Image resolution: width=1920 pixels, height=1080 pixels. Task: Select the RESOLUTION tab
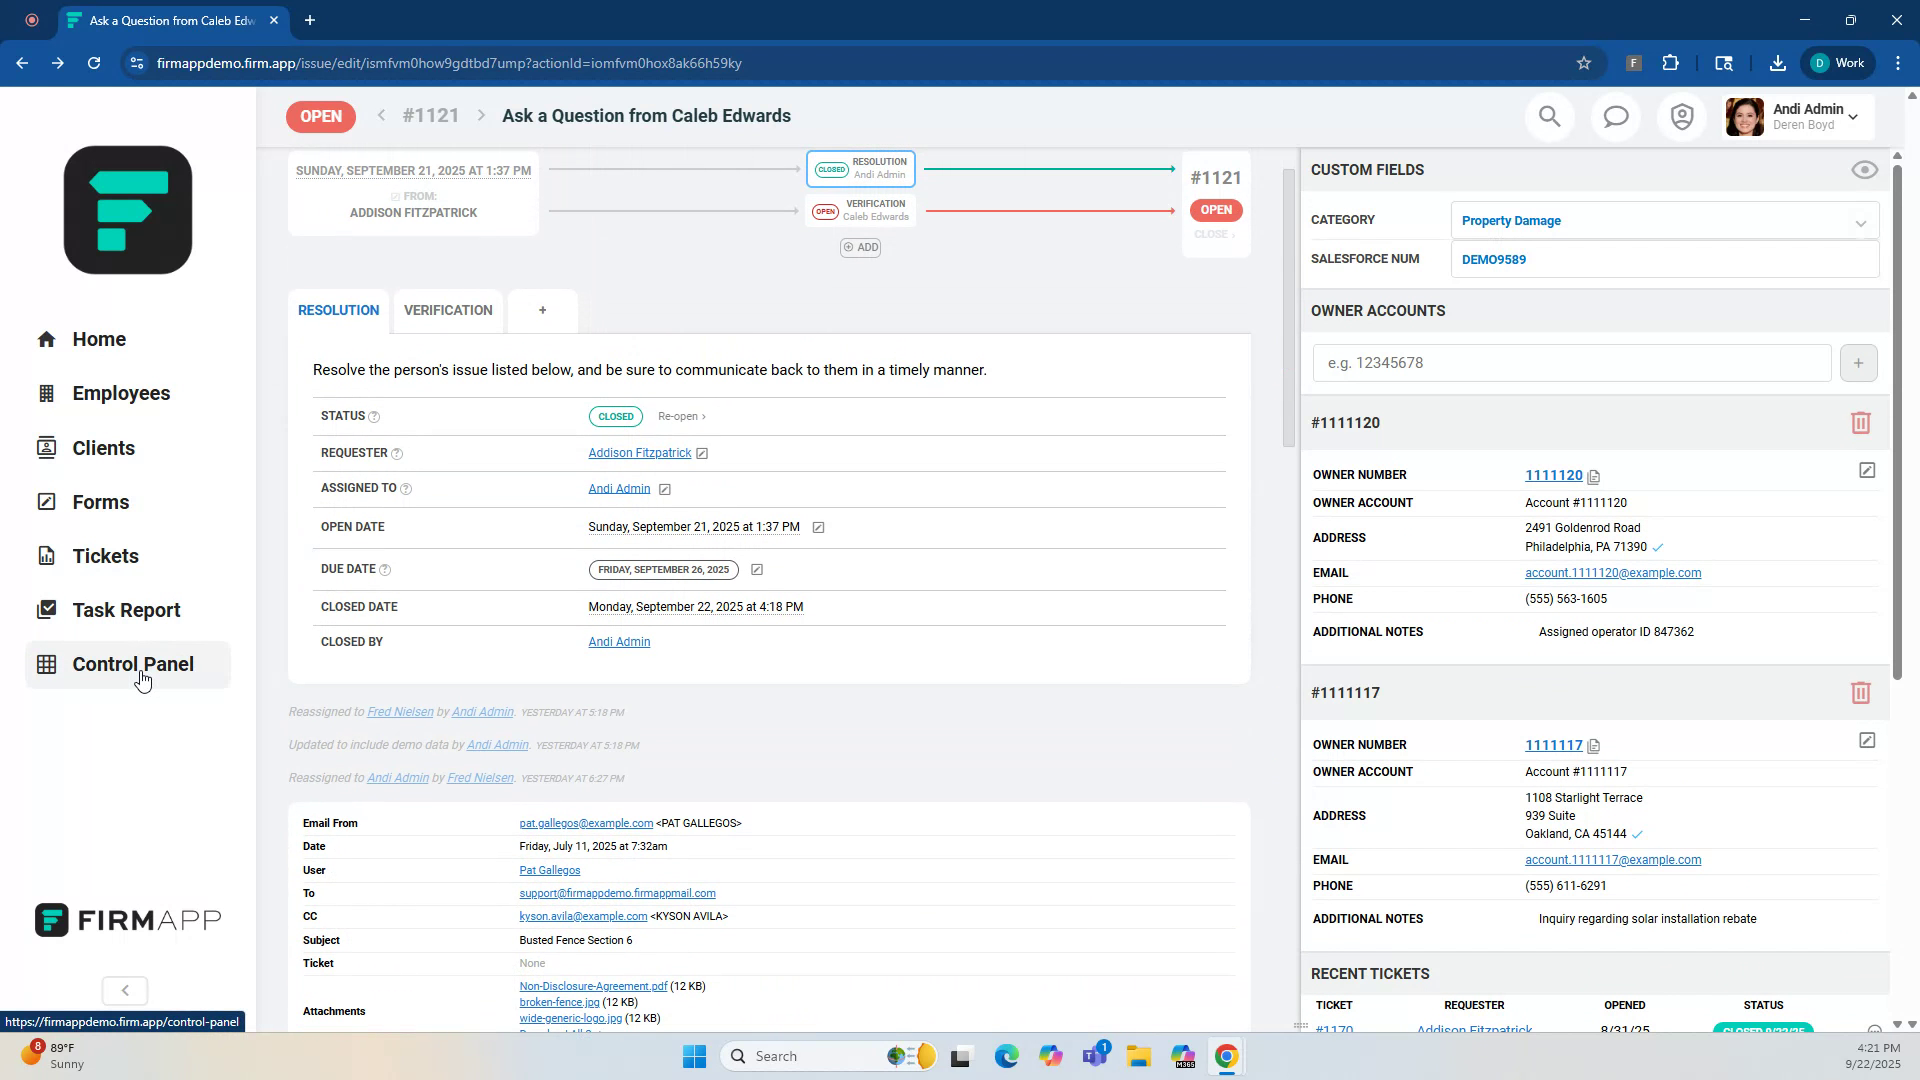[x=337, y=310]
